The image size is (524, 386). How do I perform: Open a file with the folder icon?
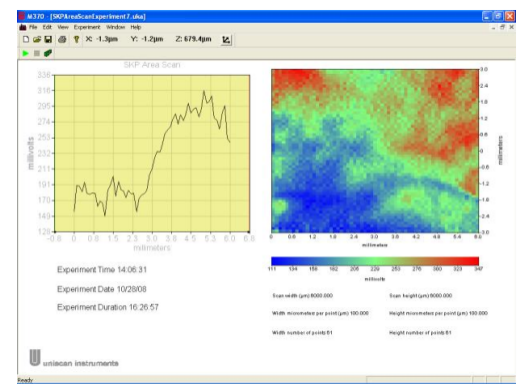point(37,39)
